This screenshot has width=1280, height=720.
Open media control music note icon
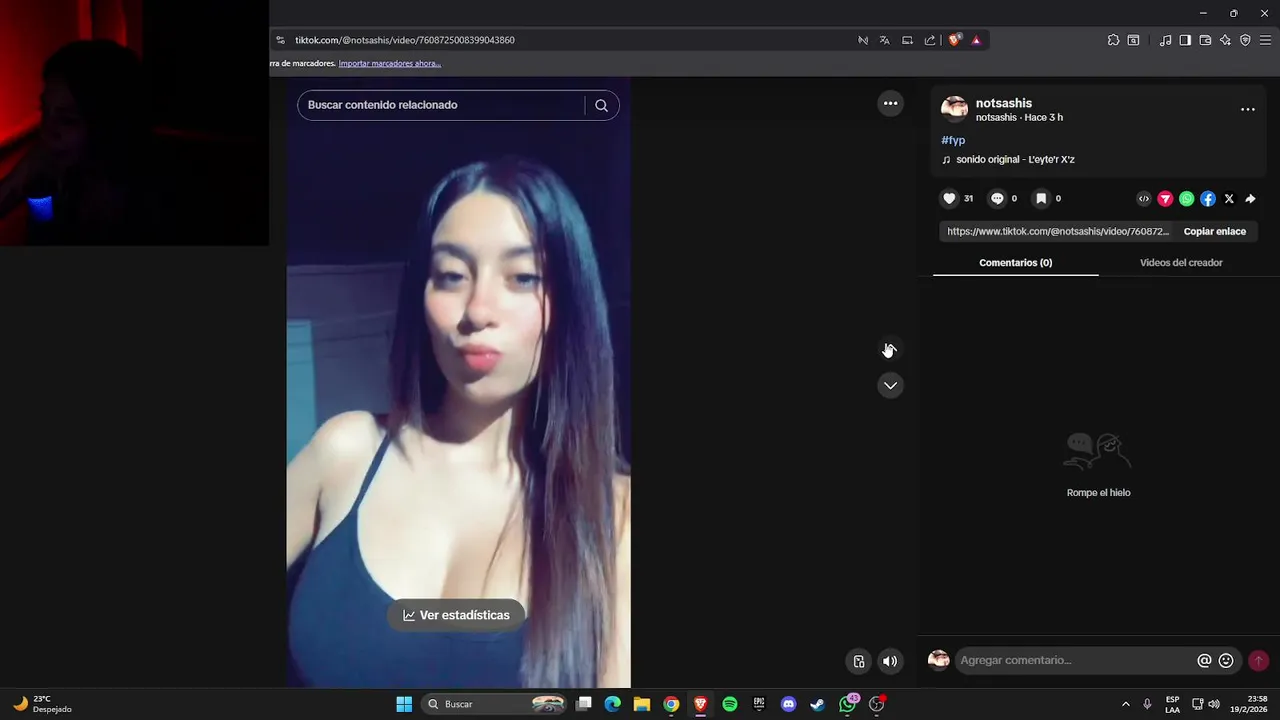point(1166,40)
